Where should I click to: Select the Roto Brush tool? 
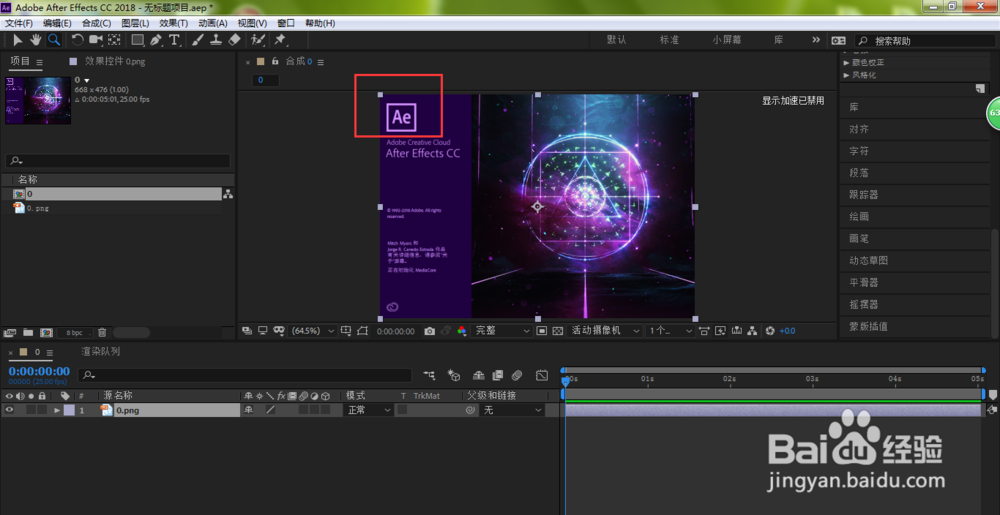point(258,40)
